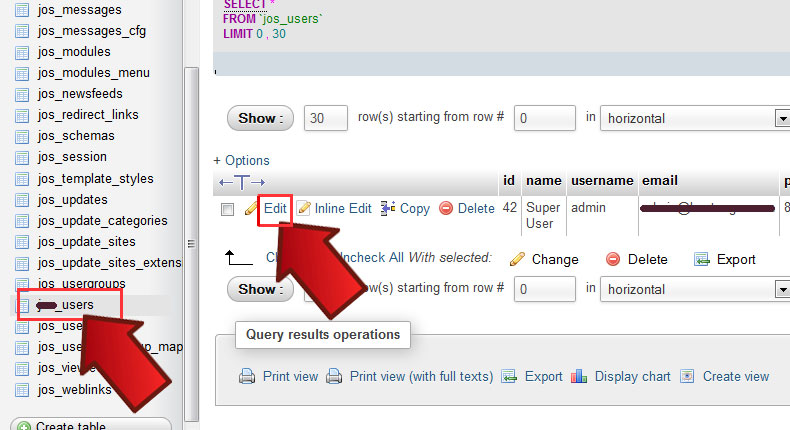Select the jos_session table in the sidebar
790x430 pixels.
coord(72,157)
